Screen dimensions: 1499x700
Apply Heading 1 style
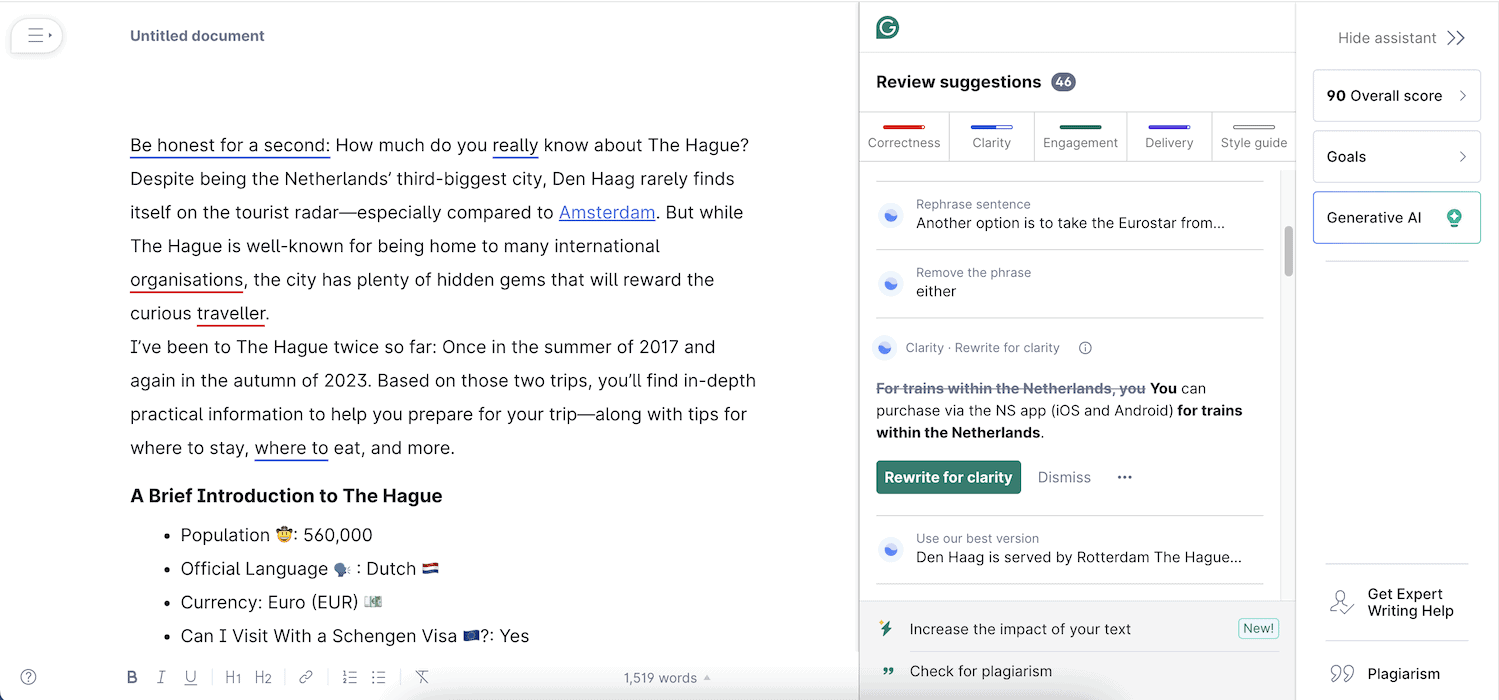[233, 677]
